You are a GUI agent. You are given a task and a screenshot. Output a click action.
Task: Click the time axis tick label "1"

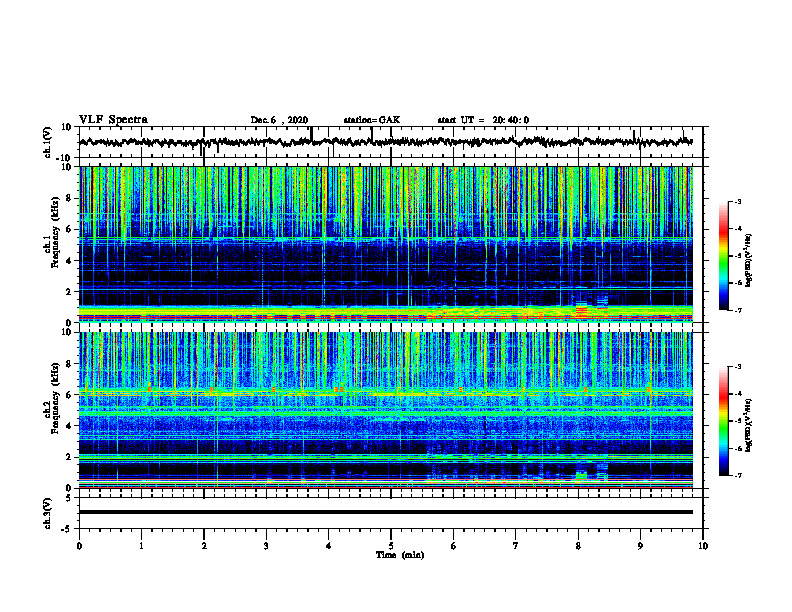[141, 546]
